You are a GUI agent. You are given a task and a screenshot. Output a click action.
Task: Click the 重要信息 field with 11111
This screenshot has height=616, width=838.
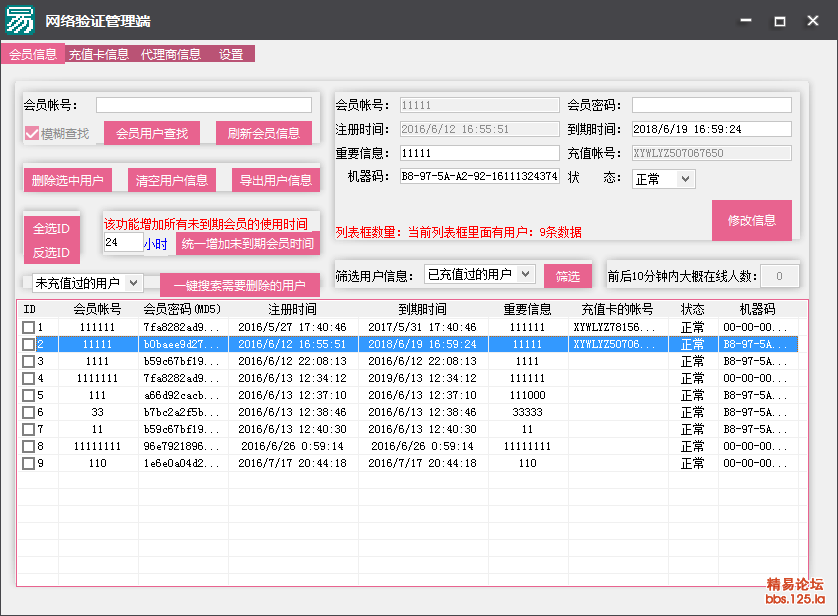tap(479, 153)
